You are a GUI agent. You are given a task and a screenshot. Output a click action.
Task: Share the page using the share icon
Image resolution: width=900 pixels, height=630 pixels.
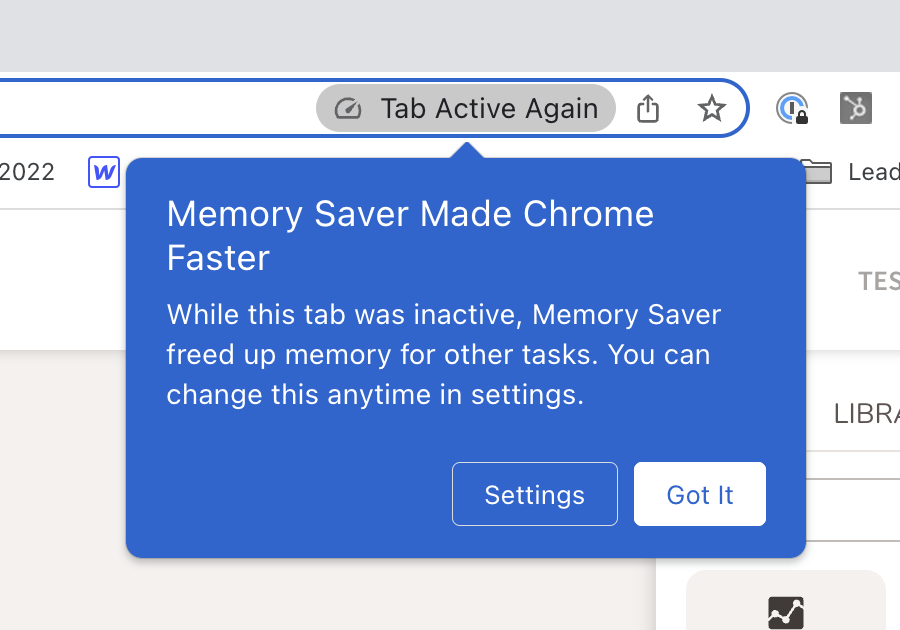(647, 108)
